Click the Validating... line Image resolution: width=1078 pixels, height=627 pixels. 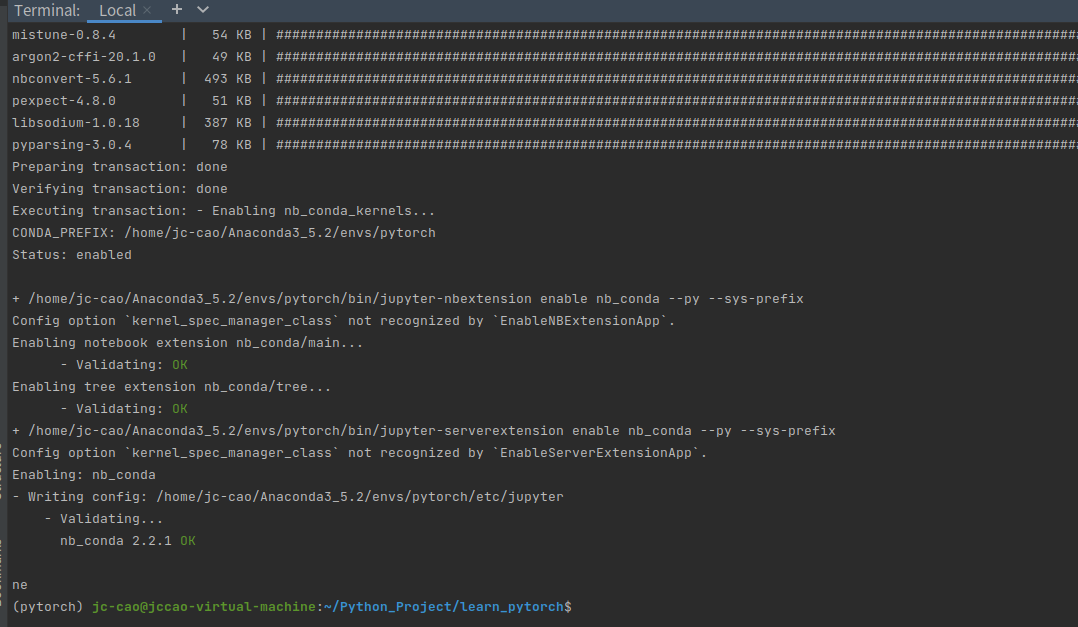click(x=104, y=518)
